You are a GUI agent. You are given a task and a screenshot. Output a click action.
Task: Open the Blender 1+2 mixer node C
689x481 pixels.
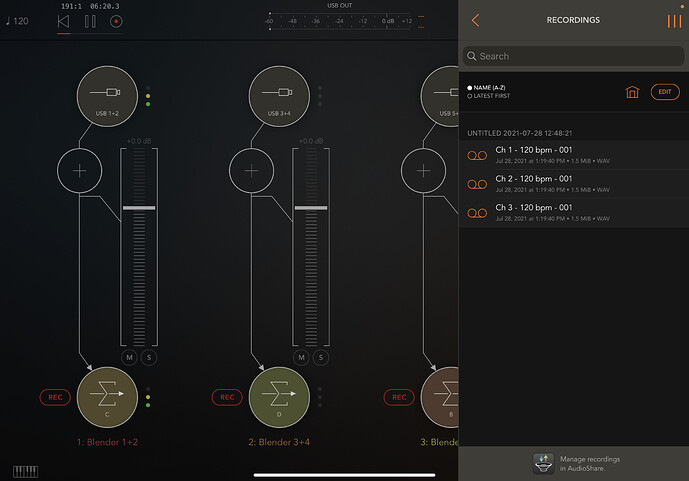click(x=107, y=396)
